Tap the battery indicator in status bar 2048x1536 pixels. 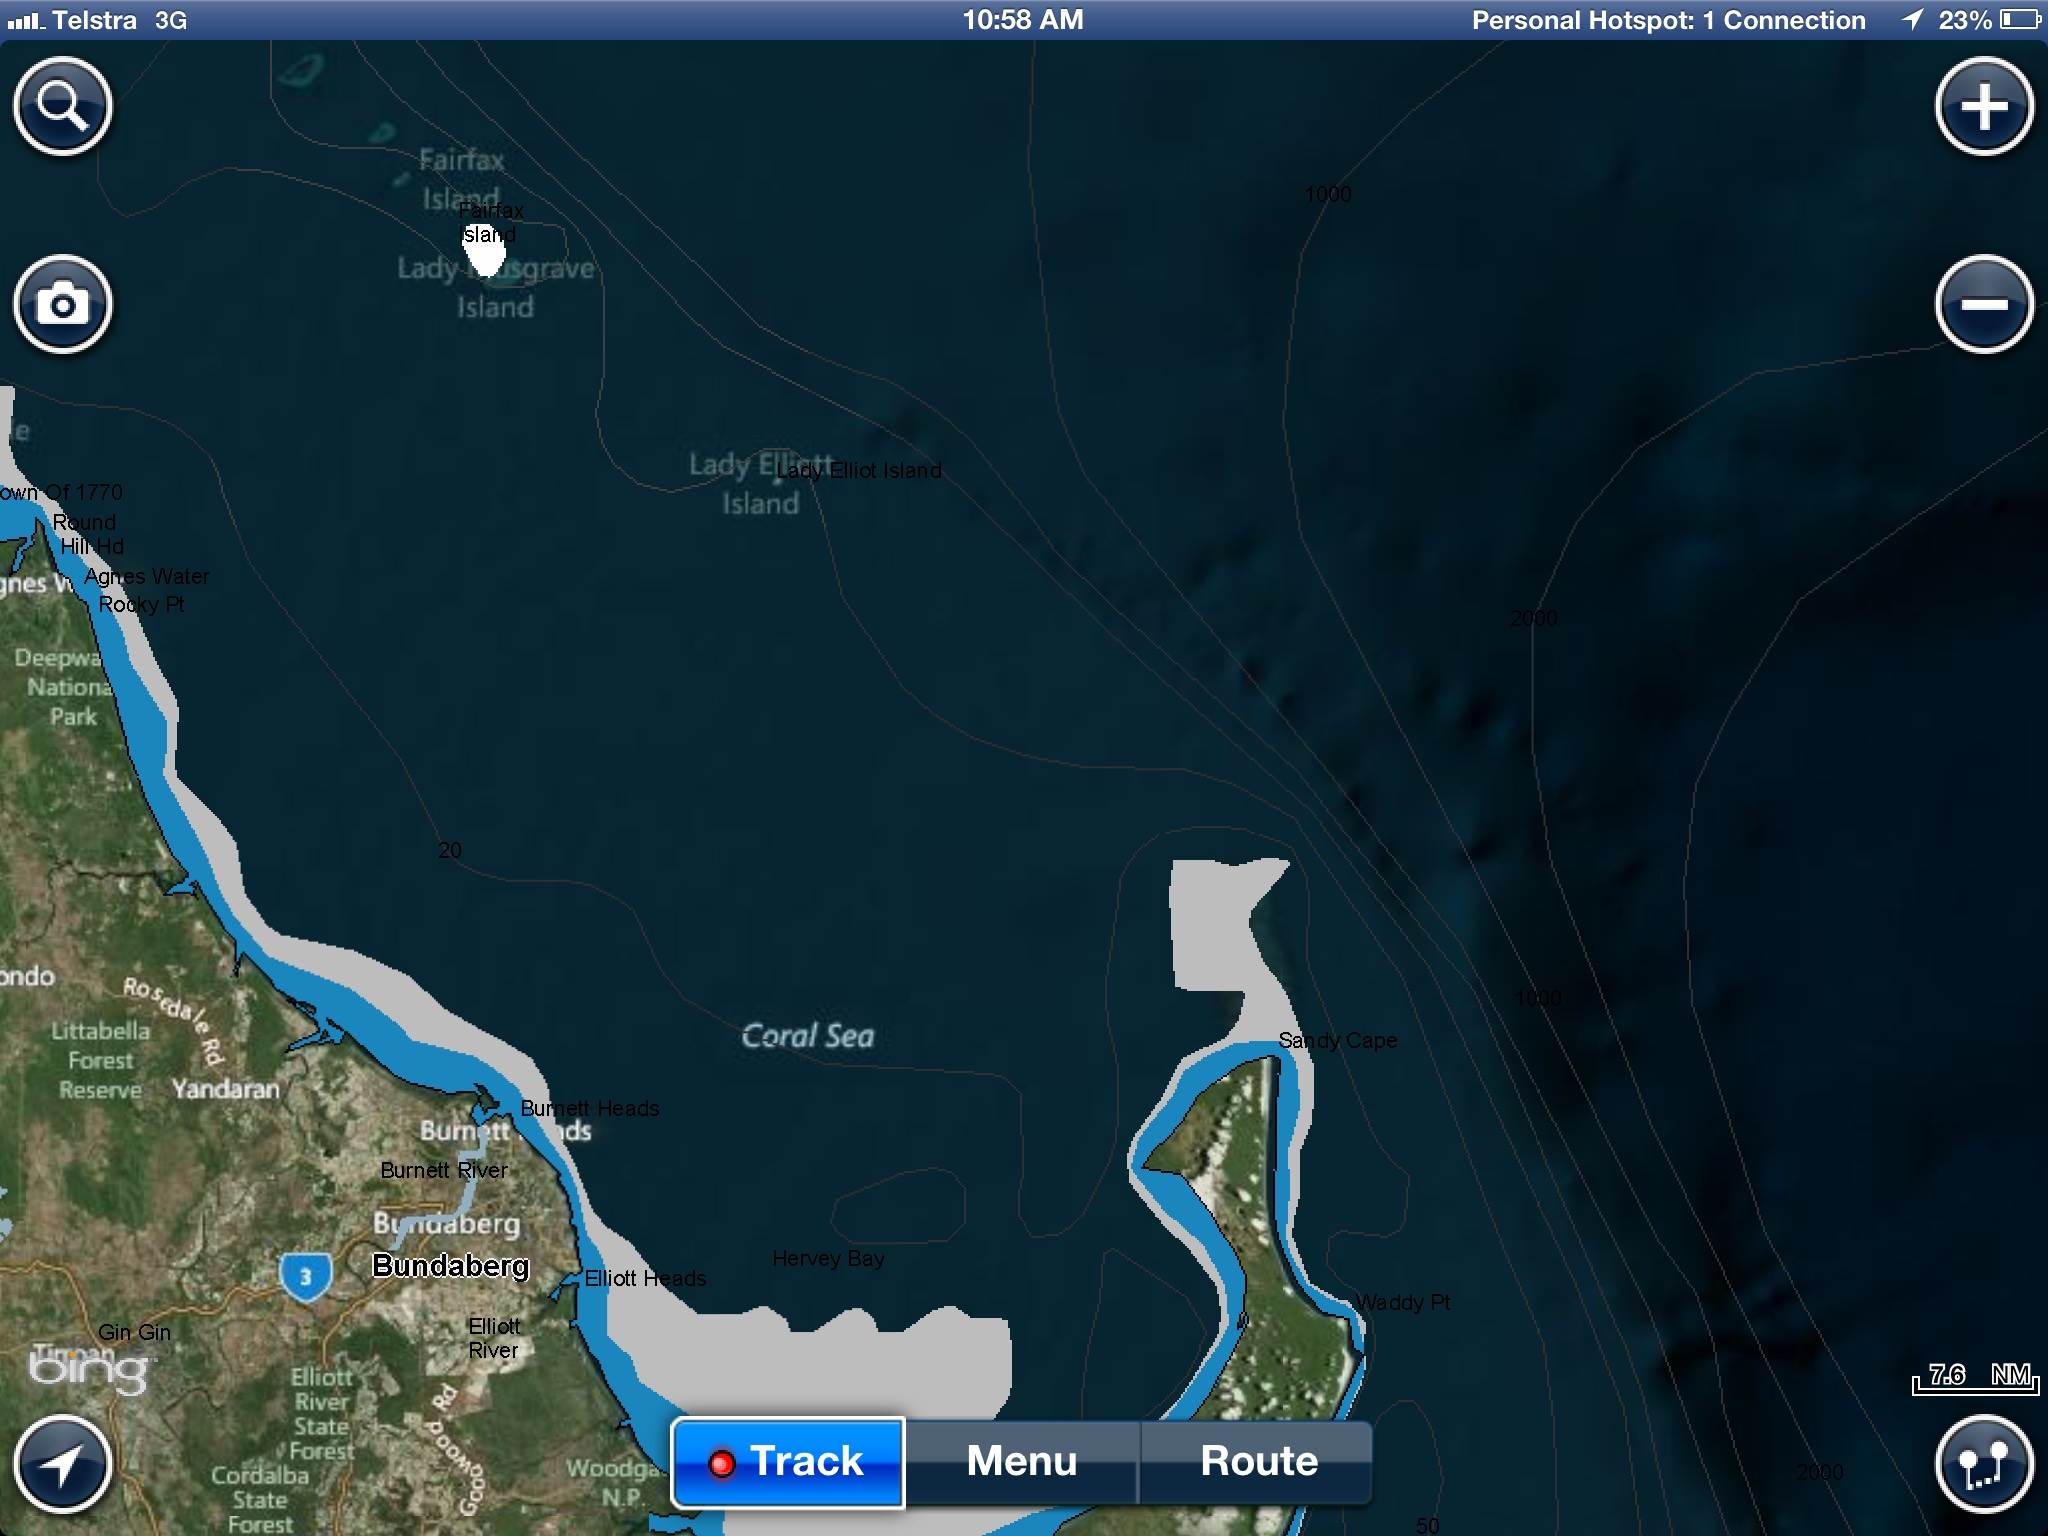point(2019,19)
